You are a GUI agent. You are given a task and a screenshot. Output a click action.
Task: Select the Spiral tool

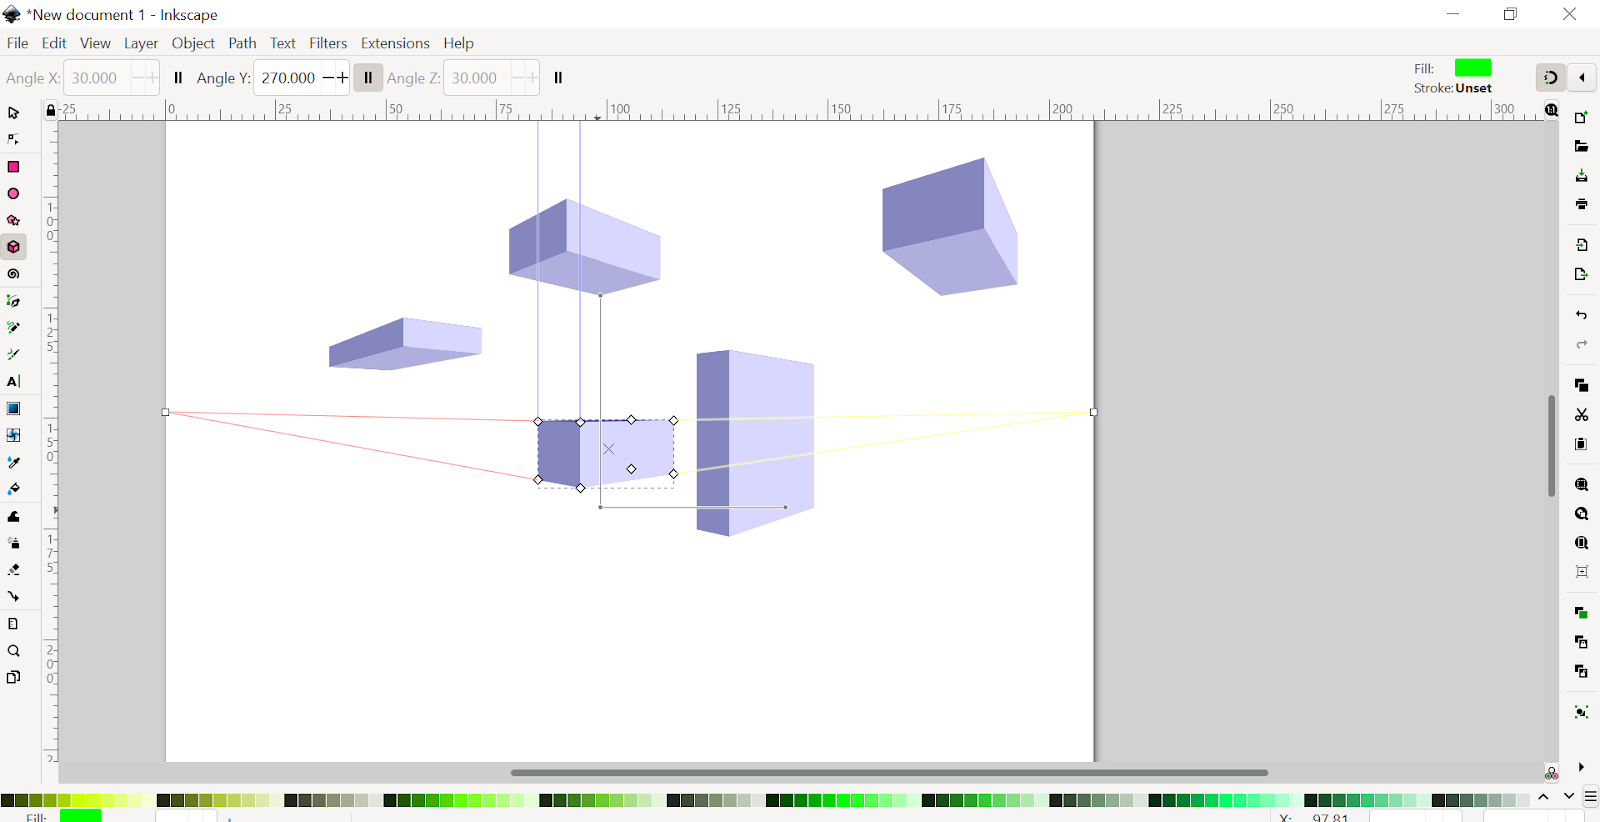pyautogui.click(x=14, y=274)
